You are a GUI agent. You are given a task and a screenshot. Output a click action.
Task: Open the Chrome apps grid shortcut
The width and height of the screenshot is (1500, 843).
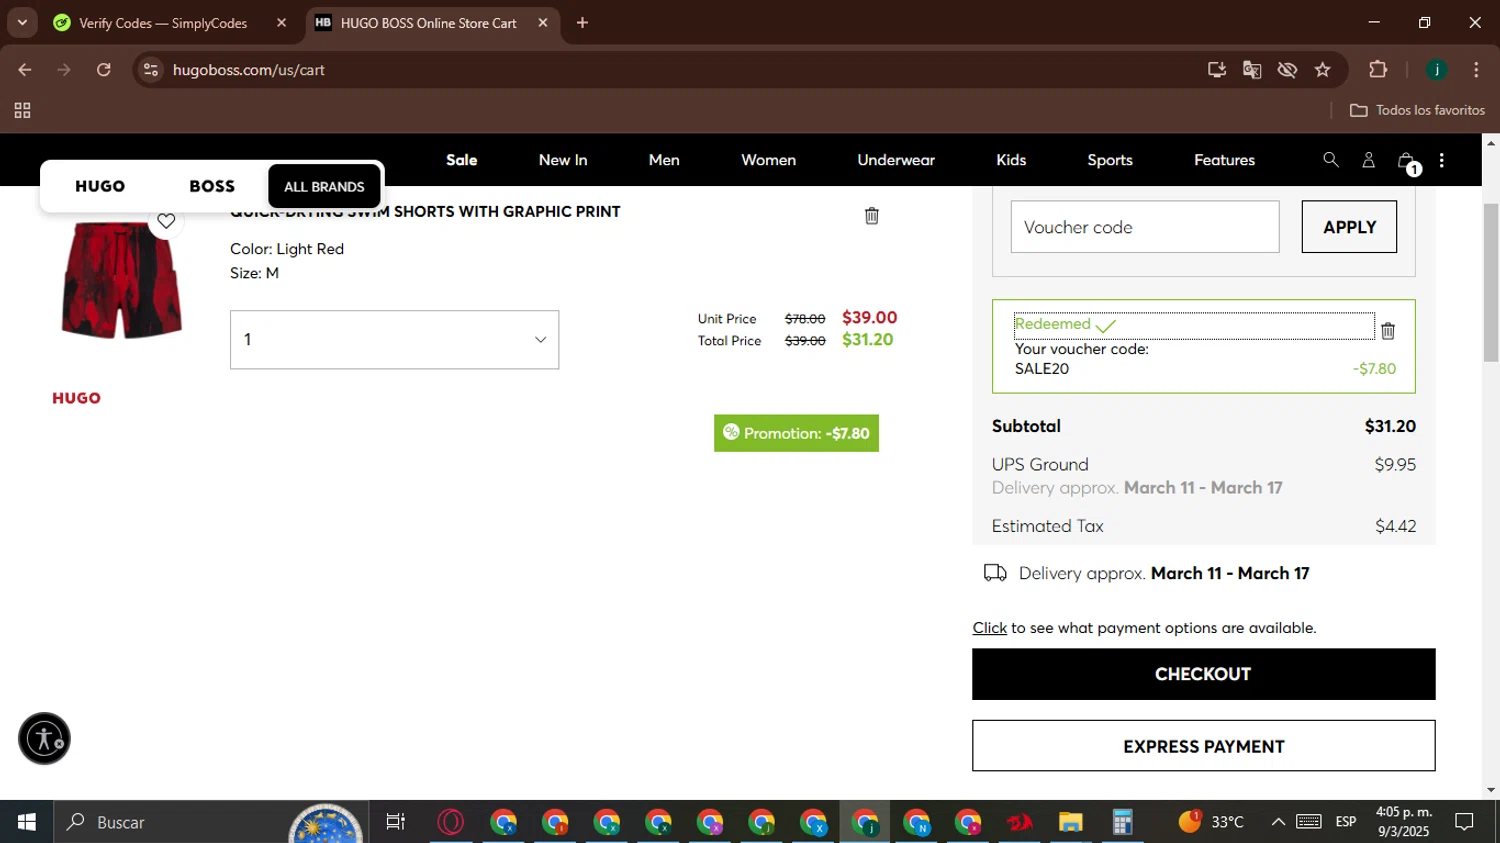tap(22, 110)
